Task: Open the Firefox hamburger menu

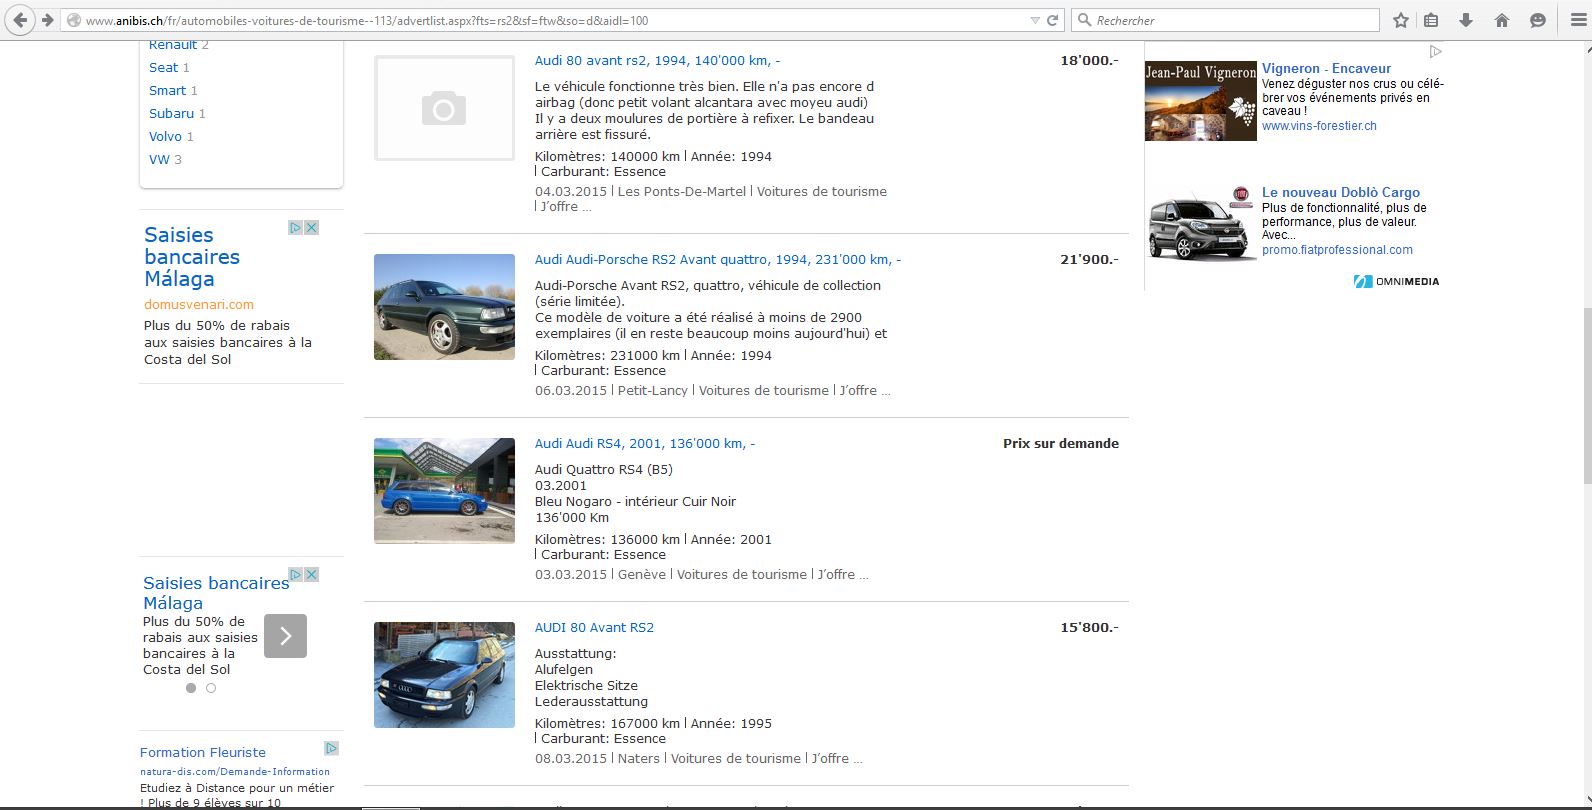Action: [1573, 20]
